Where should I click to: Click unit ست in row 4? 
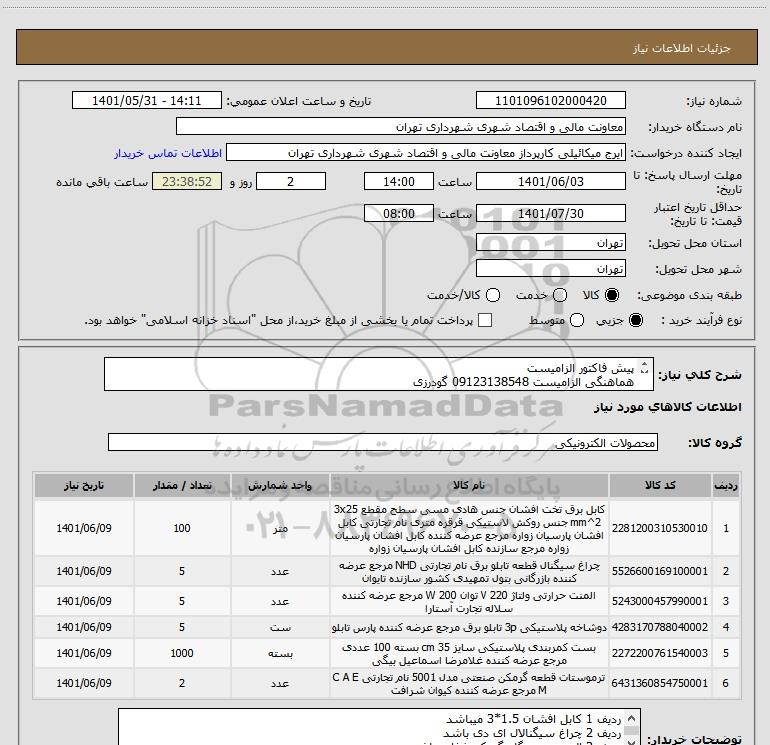tap(280, 627)
